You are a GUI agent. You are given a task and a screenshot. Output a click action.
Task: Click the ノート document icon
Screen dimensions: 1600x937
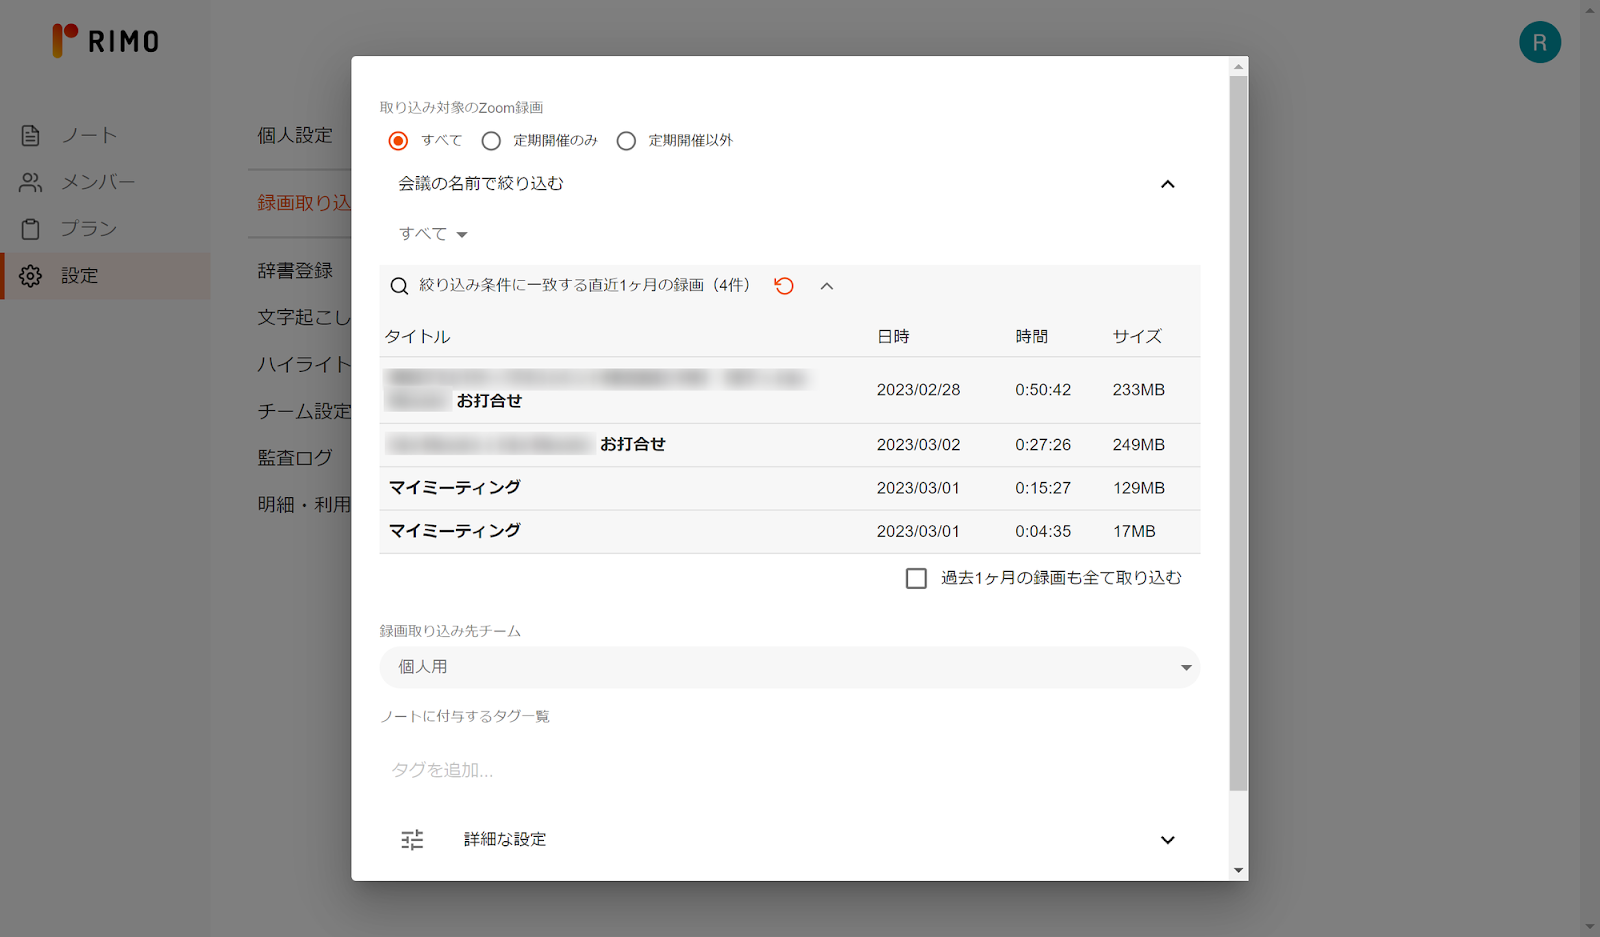31,135
